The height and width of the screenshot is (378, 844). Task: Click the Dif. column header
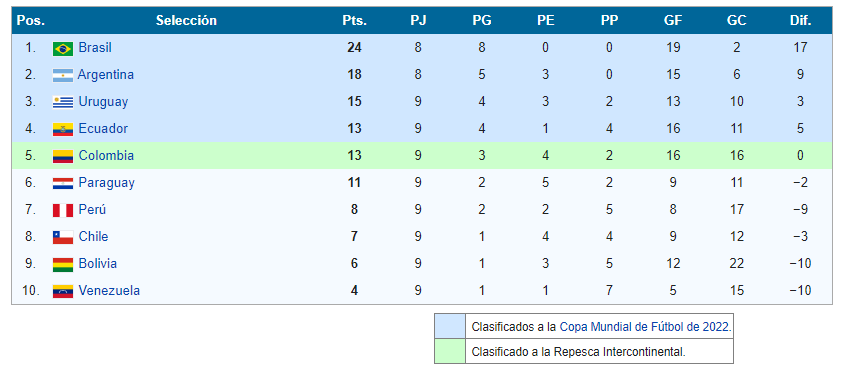pyautogui.click(x=800, y=20)
